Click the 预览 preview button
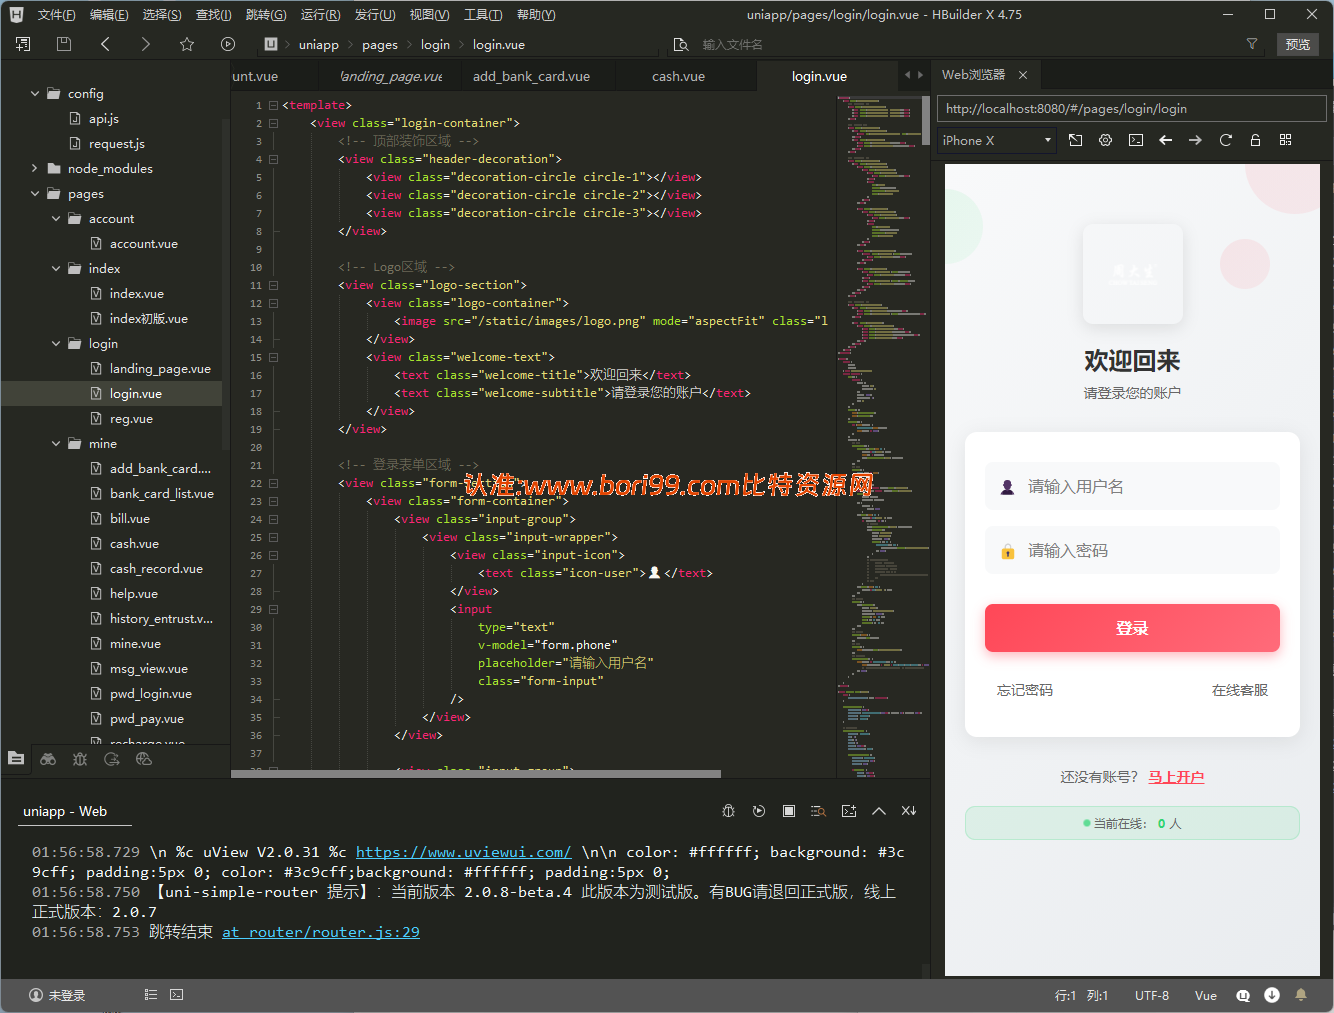This screenshot has height=1013, width=1334. pos(1298,44)
